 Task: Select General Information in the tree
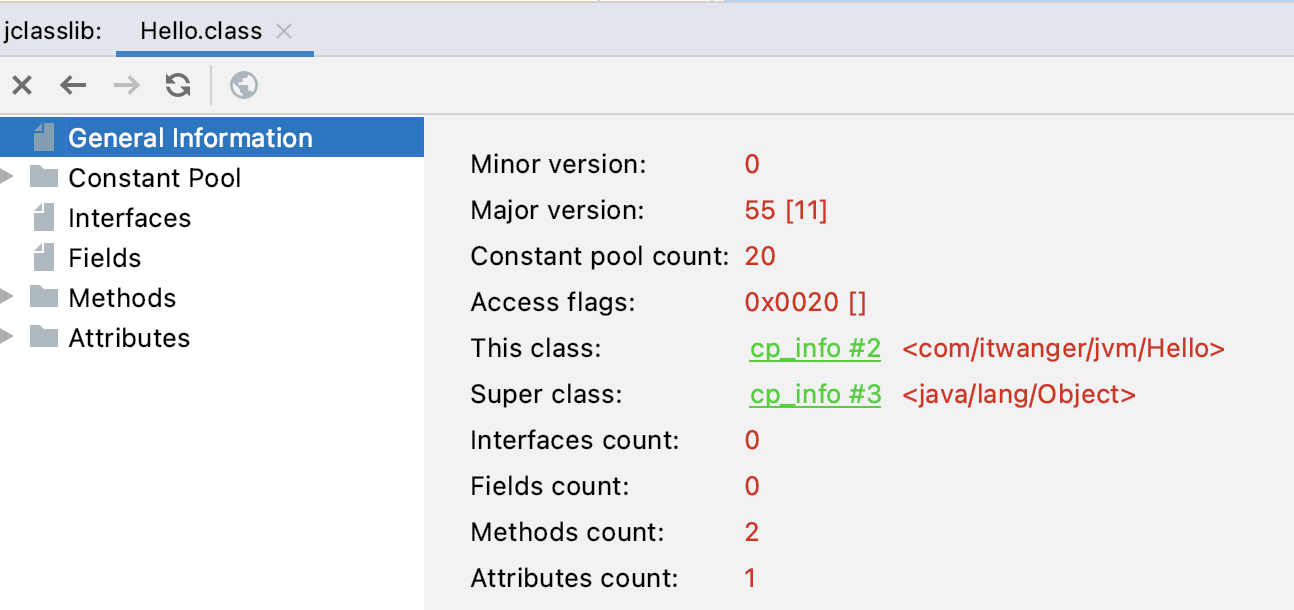click(190, 138)
